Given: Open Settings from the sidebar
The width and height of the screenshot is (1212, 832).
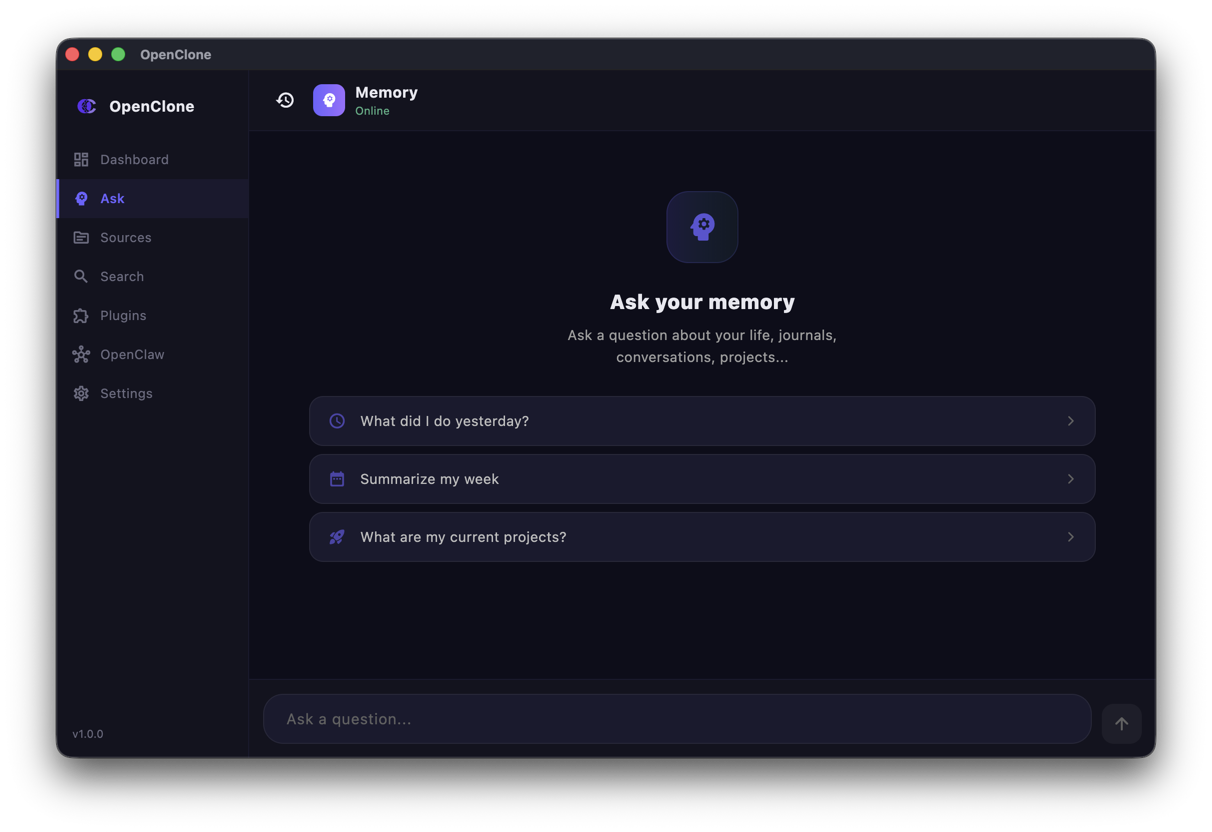Looking at the screenshot, I should pos(126,393).
